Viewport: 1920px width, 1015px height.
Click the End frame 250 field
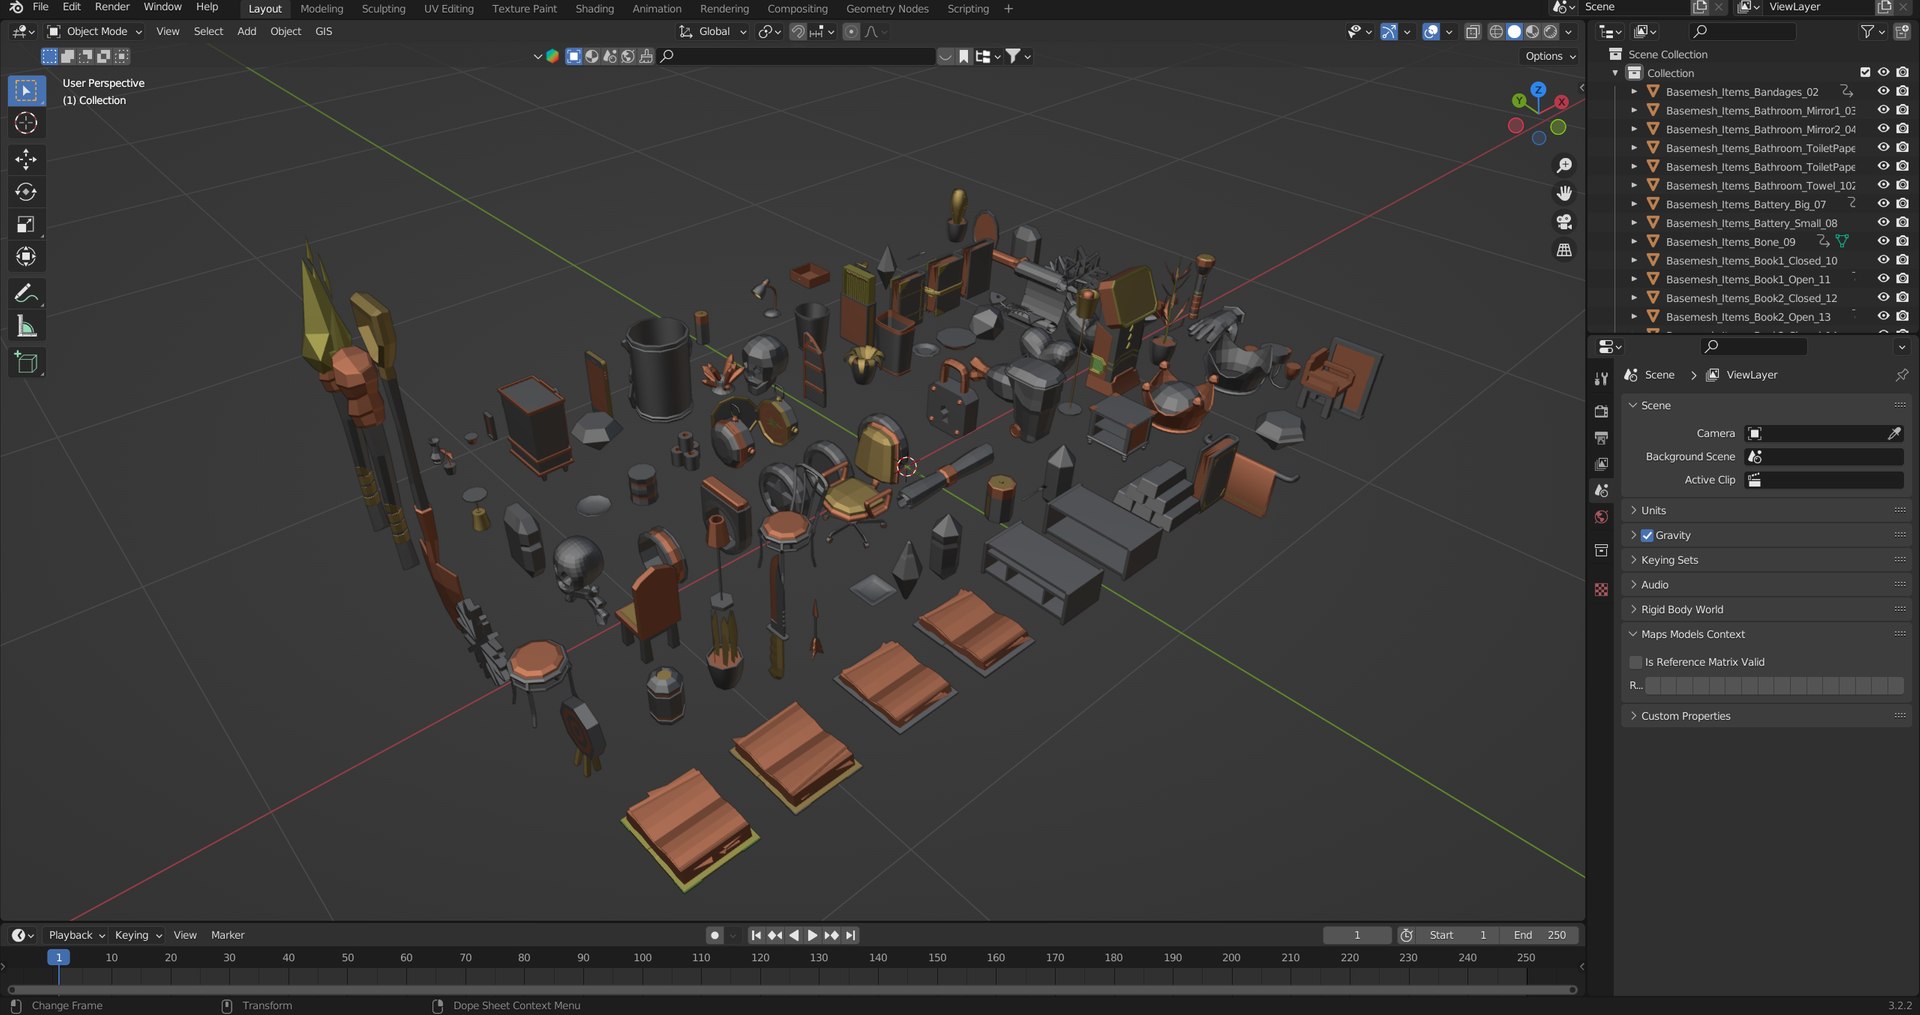(1540, 935)
